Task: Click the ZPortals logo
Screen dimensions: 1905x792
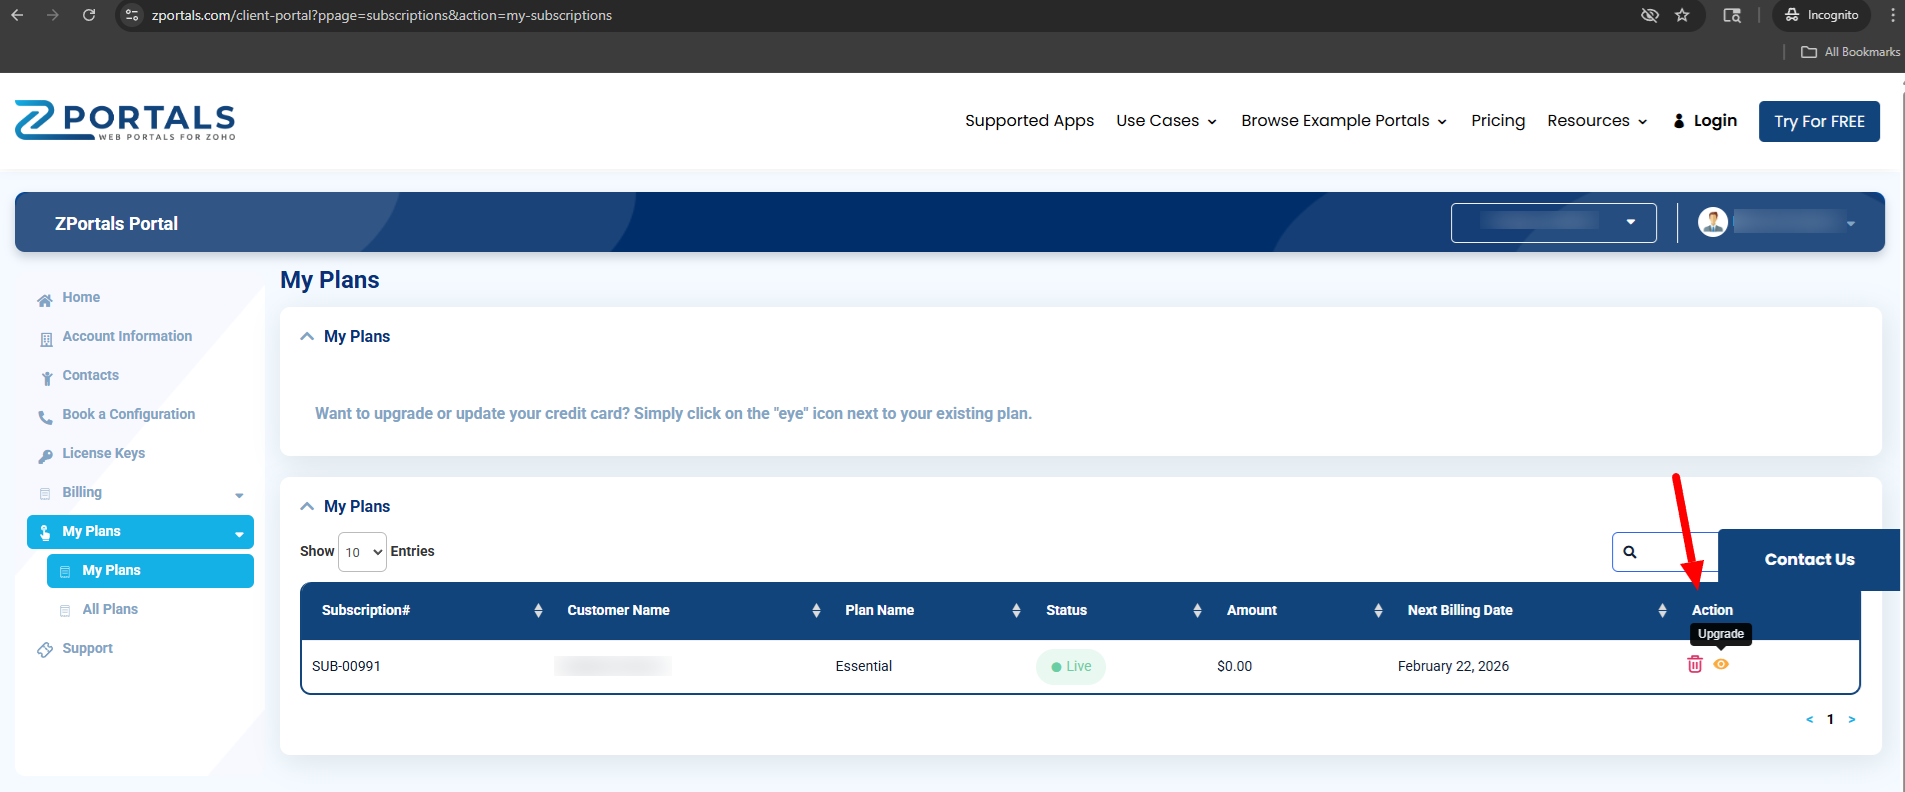Action: click(x=125, y=121)
